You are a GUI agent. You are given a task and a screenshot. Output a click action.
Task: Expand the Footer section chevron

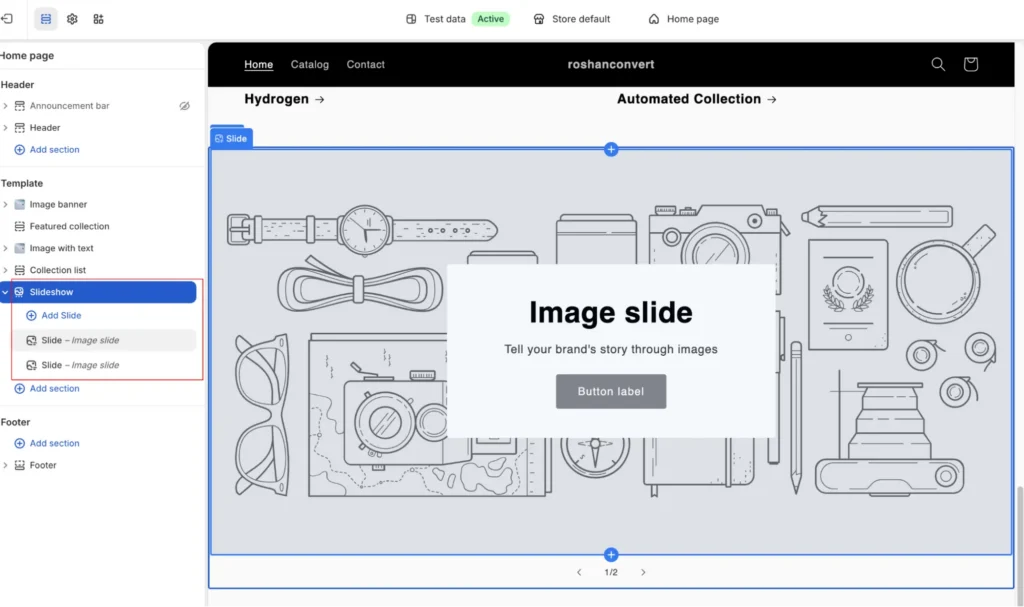5,465
